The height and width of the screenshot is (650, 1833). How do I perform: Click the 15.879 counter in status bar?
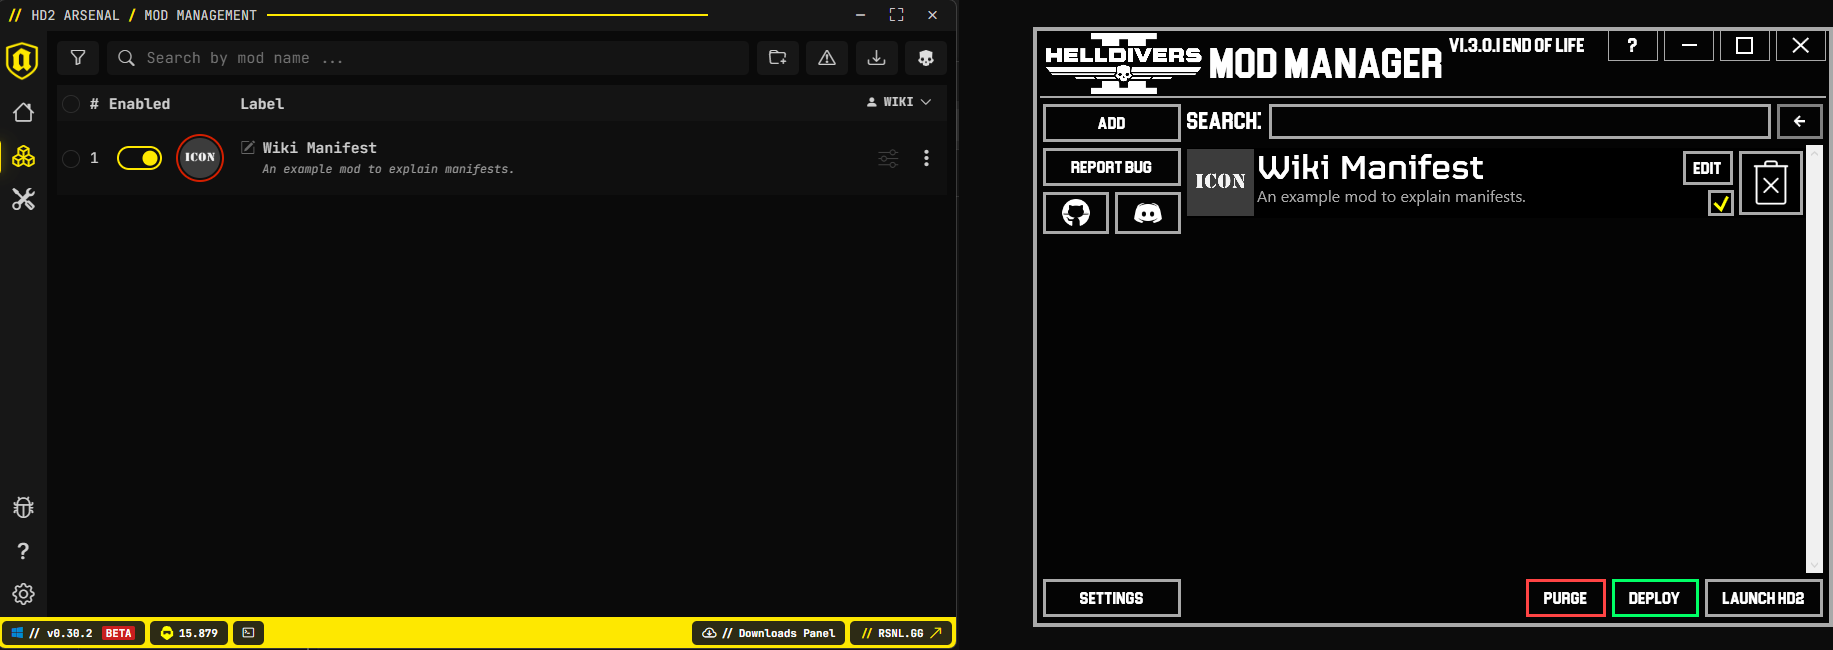click(x=189, y=633)
